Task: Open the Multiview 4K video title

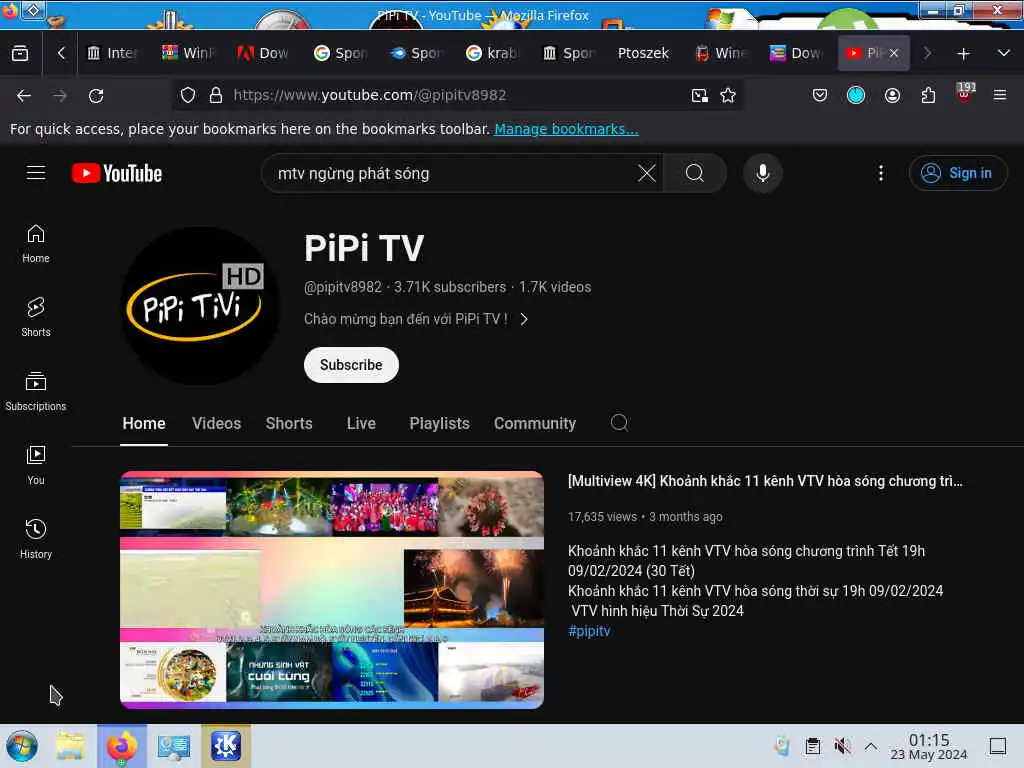Action: click(x=765, y=481)
